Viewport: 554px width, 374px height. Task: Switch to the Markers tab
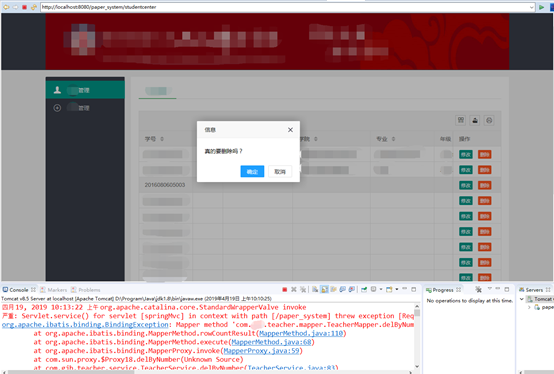tap(54, 290)
